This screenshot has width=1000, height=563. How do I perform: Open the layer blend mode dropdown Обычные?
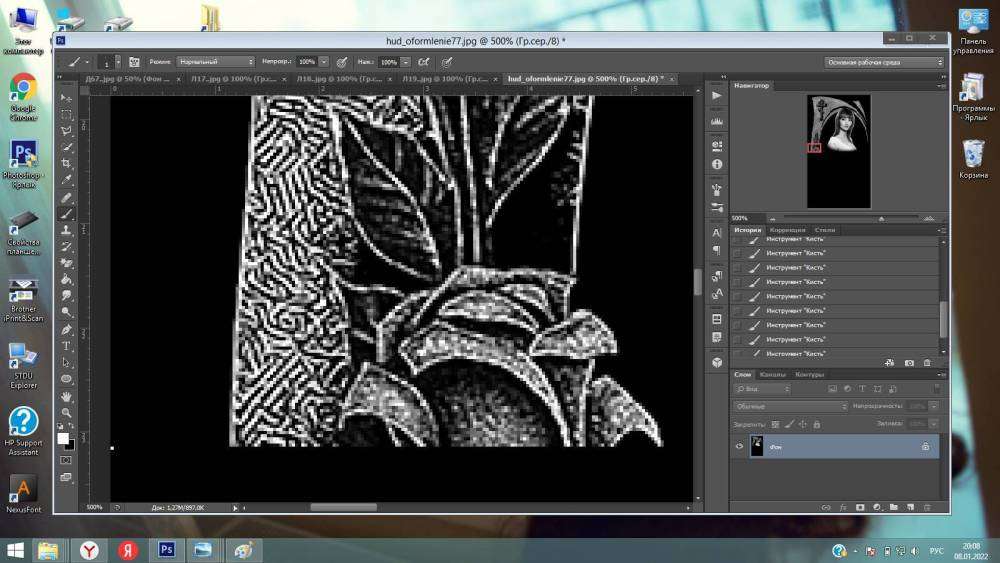(790, 406)
